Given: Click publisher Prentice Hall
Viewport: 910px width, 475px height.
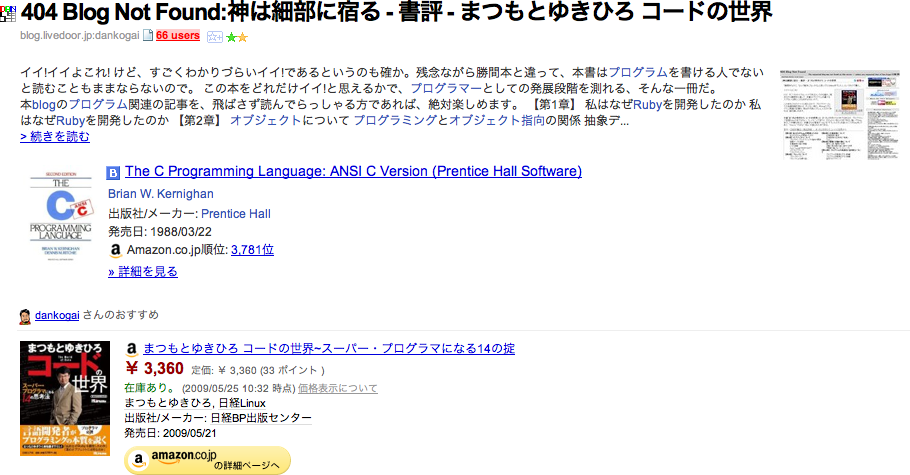Looking at the screenshot, I should 236,214.
